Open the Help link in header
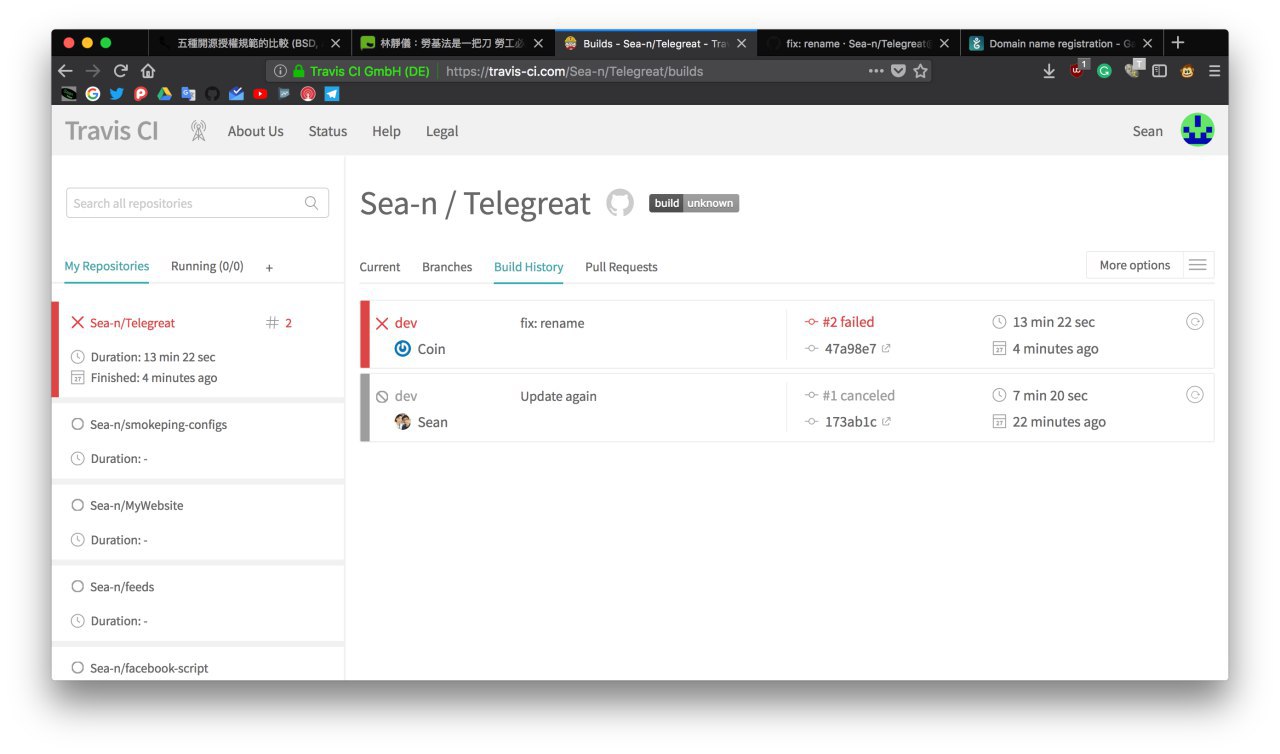 [x=386, y=131]
